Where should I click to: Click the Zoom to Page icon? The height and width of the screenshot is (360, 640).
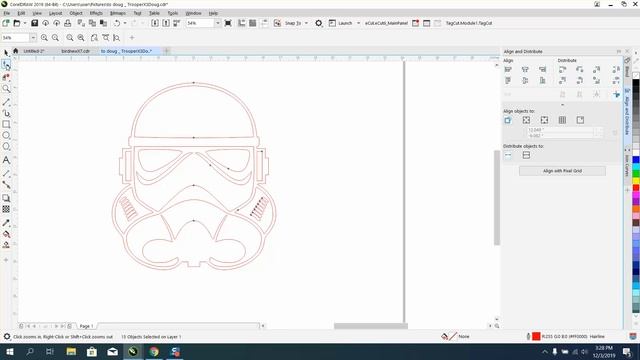click(94, 38)
